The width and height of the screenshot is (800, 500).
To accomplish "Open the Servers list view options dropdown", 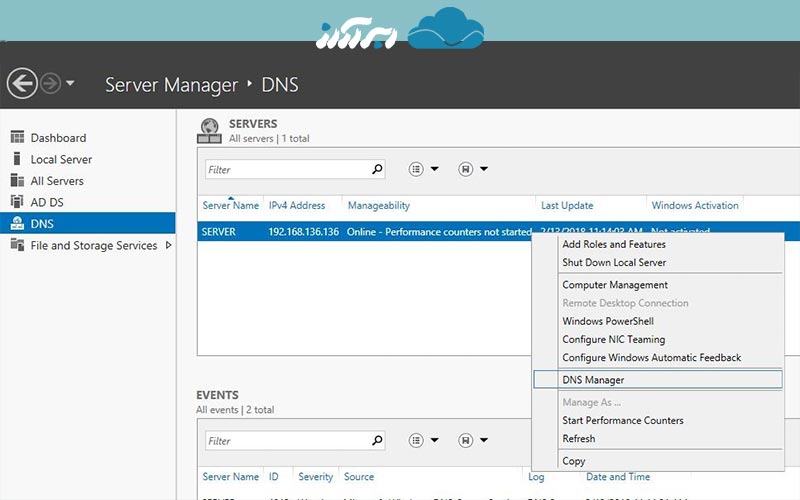I will (424, 170).
